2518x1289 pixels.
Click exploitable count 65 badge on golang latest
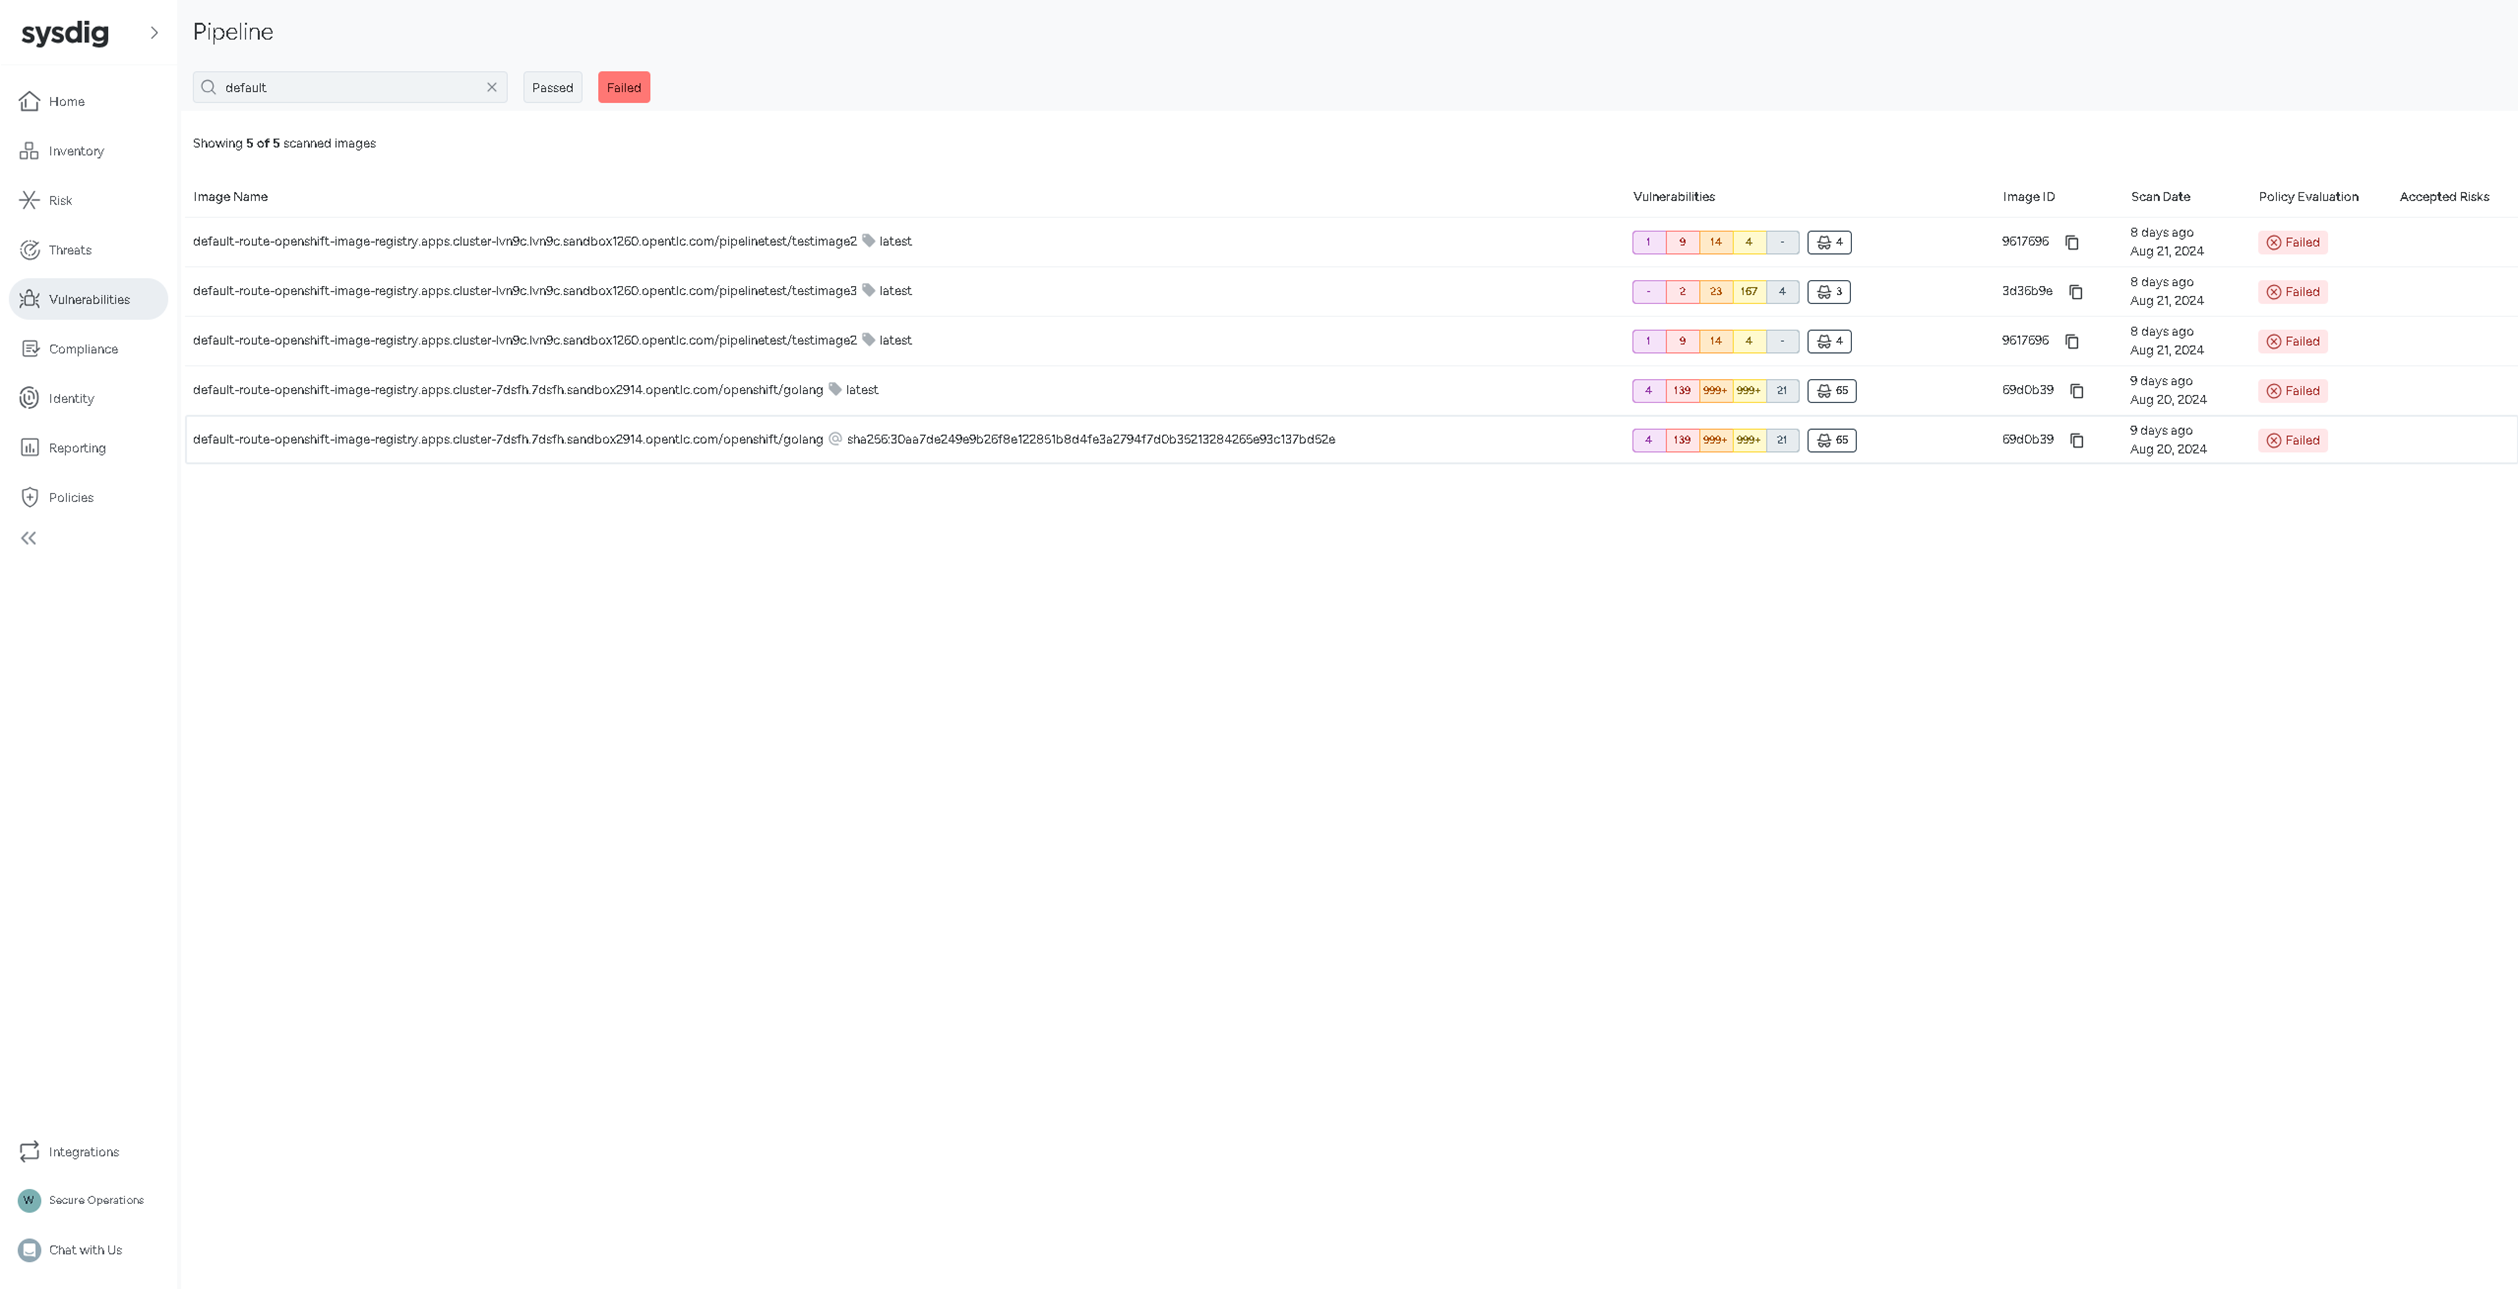coord(1831,391)
